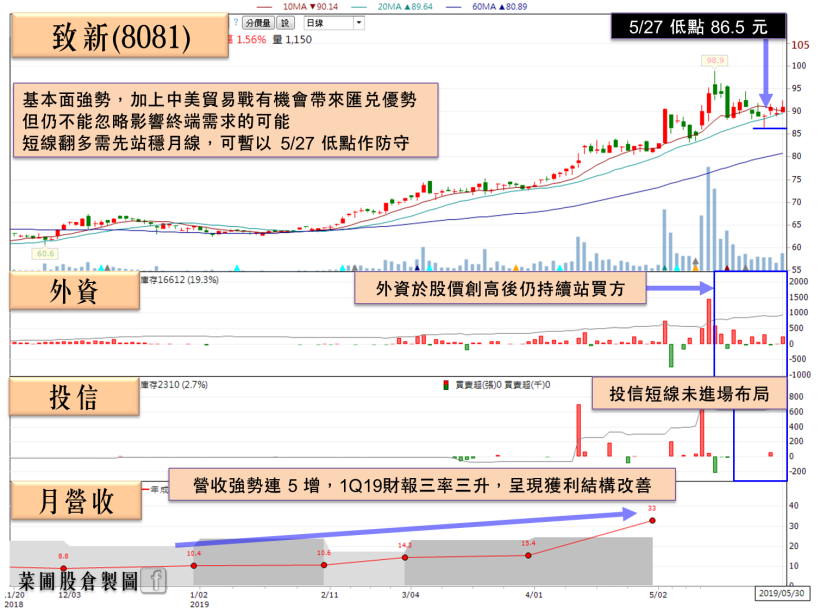Image resolution: width=820 pixels, height=610 pixels.
Task: Select the 14.3 revenue data point
Action: pos(405,558)
